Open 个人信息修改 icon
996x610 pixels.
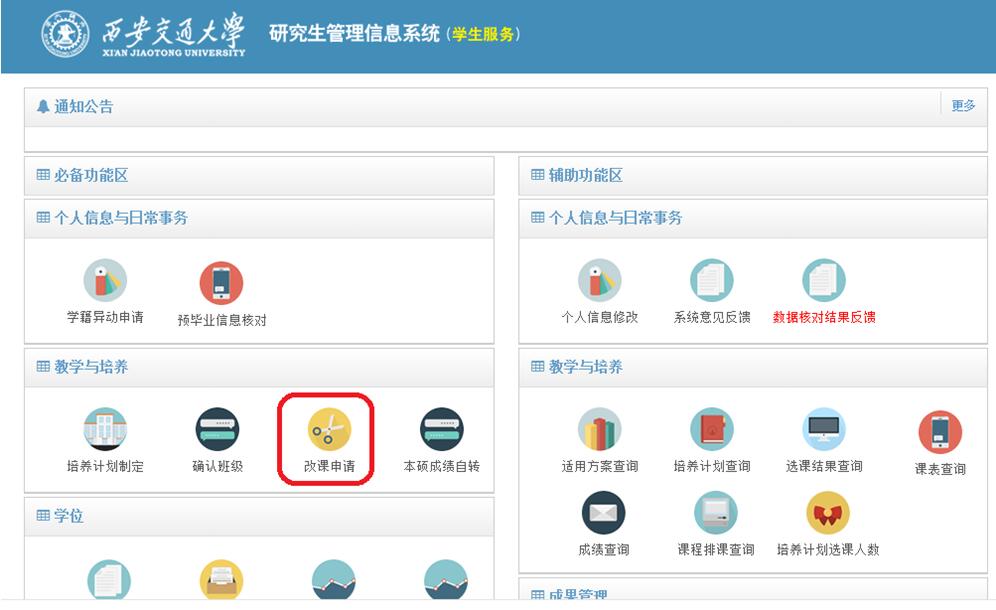tap(599, 281)
